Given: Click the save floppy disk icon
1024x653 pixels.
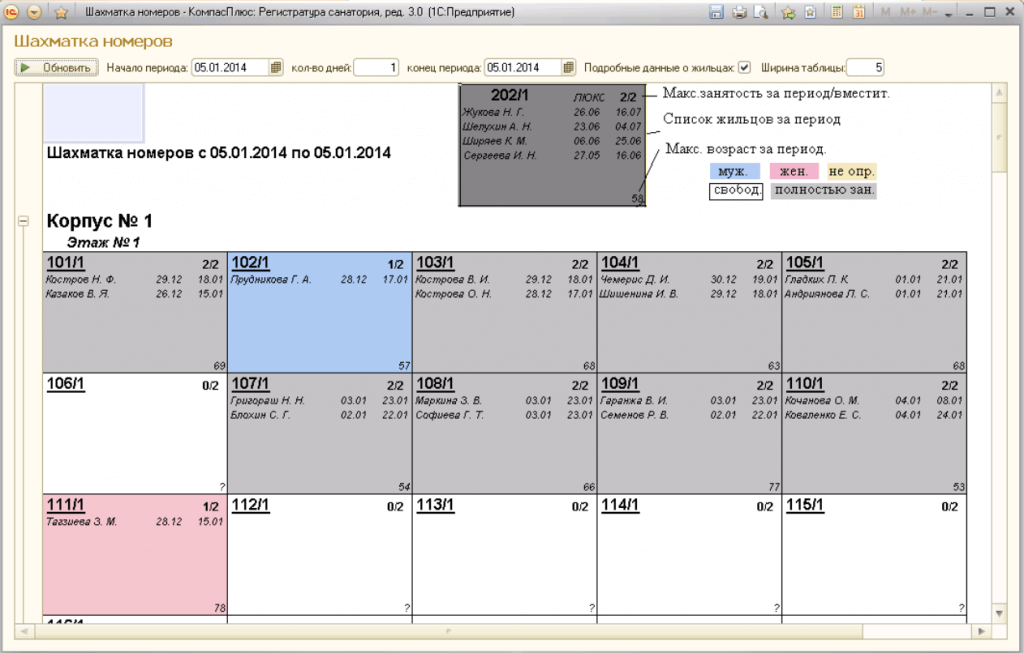Looking at the screenshot, I should (x=716, y=12).
